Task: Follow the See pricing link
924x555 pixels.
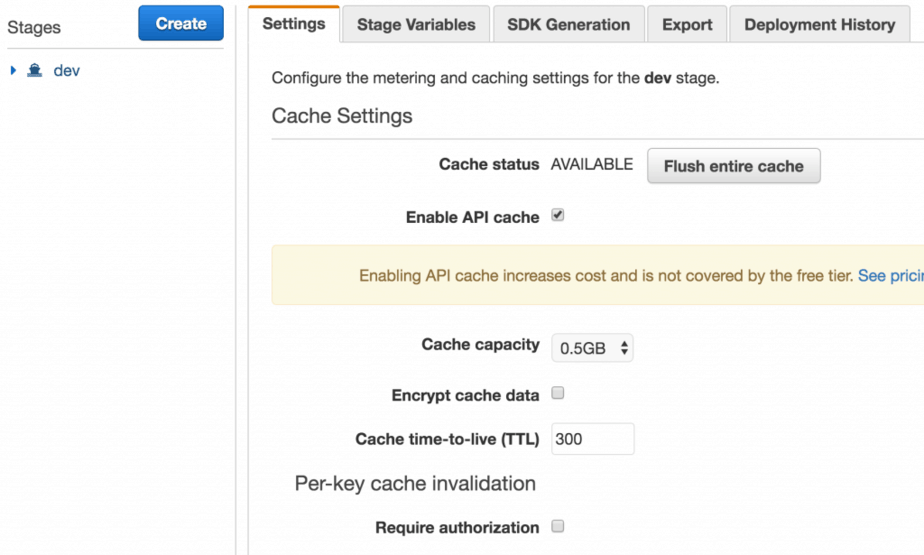Action: tap(890, 275)
